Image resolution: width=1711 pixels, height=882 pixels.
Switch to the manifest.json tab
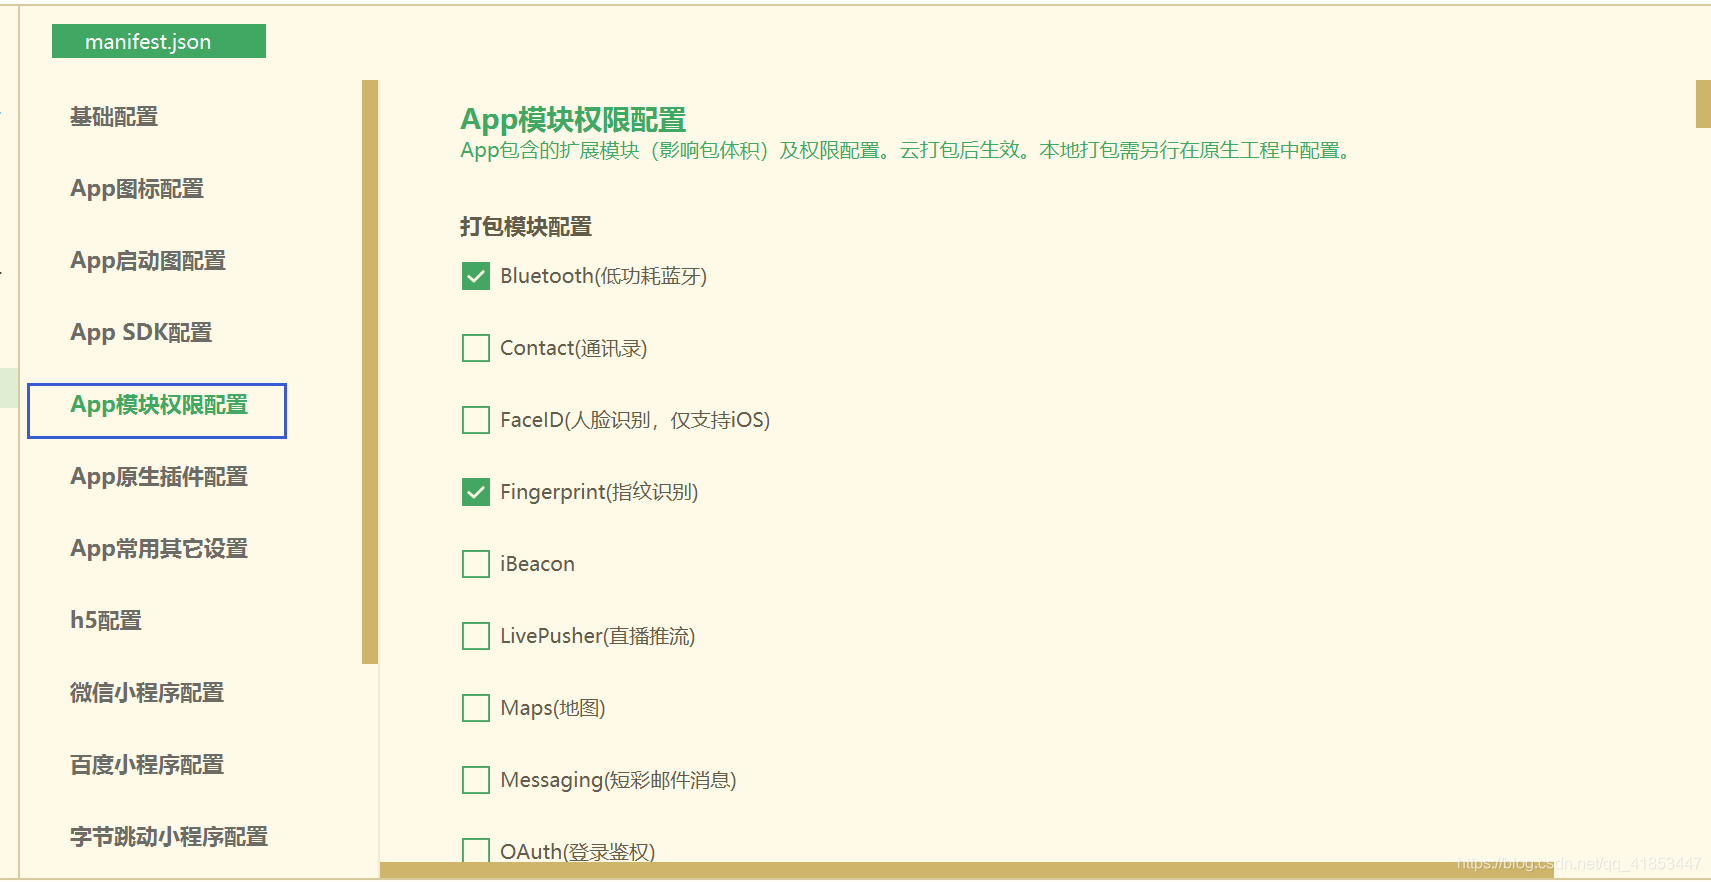[158, 41]
